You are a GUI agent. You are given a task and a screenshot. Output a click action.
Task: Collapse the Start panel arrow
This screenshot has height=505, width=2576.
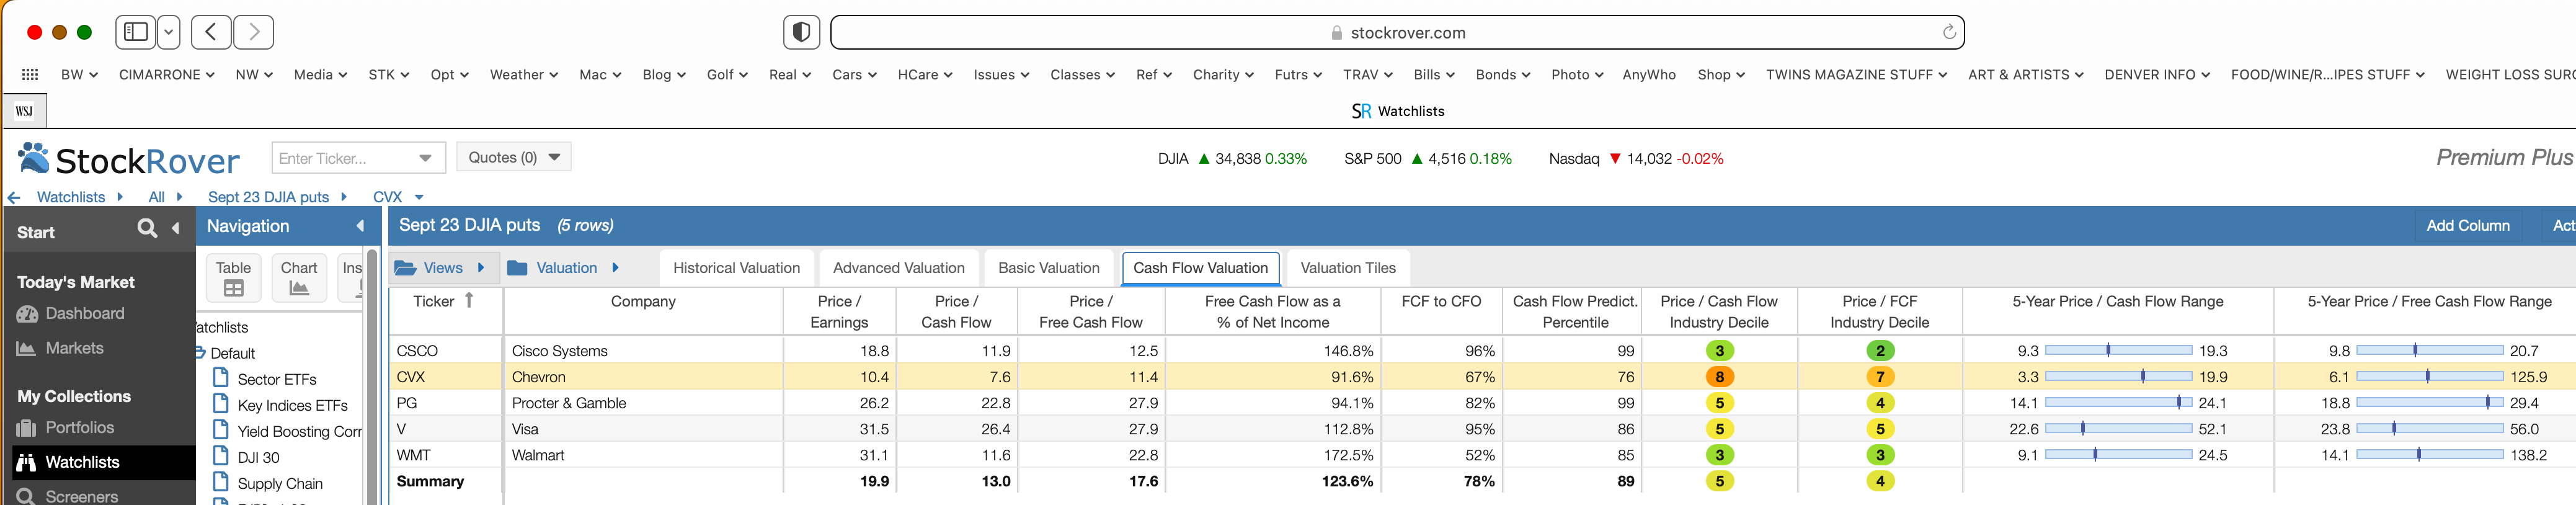tap(176, 229)
